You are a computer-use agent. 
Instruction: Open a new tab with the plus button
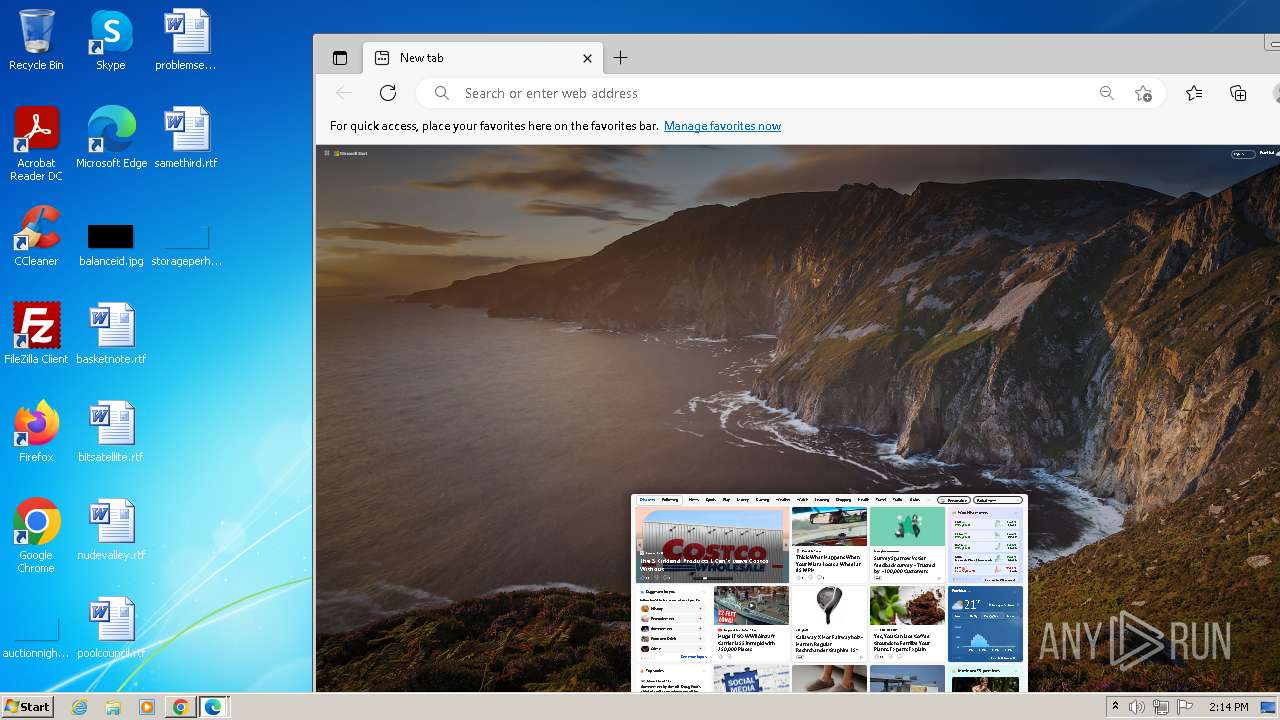tap(620, 58)
